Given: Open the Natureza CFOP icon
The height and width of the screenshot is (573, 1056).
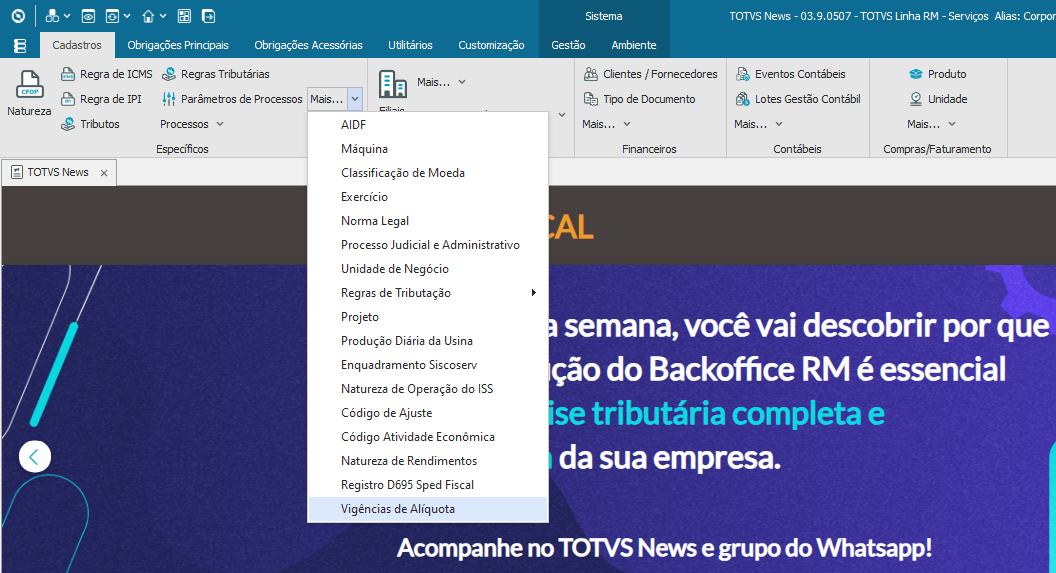Looking at the screenshot, I should point(29,85).
